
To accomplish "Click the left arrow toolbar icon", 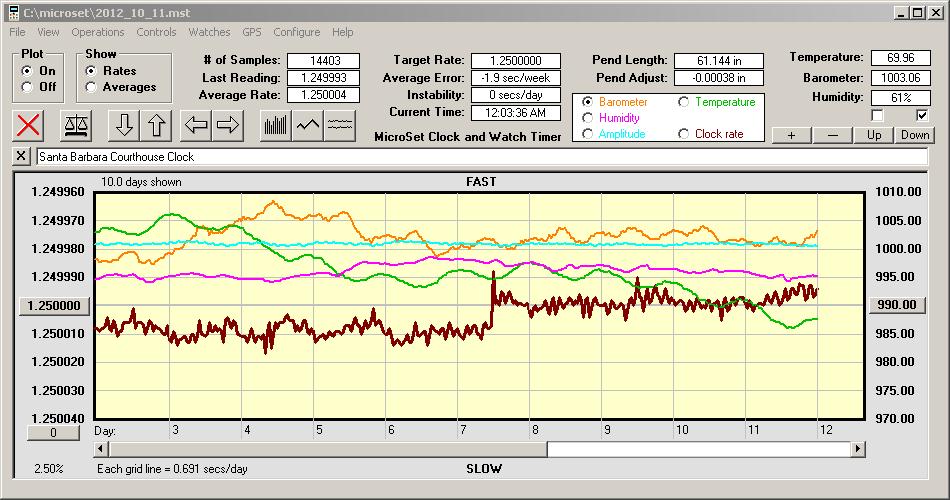I will pyautogui.click(x=196, y=125).
